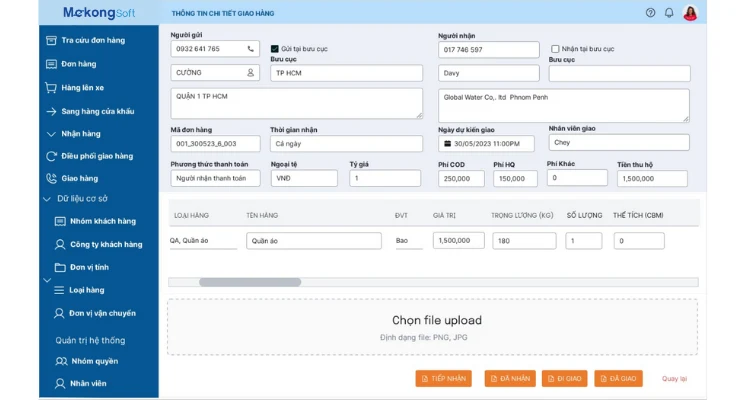Click the Quay lại link
Image resolution: width=750 pixels, height=400 pixels.
[x=674, y=378]
